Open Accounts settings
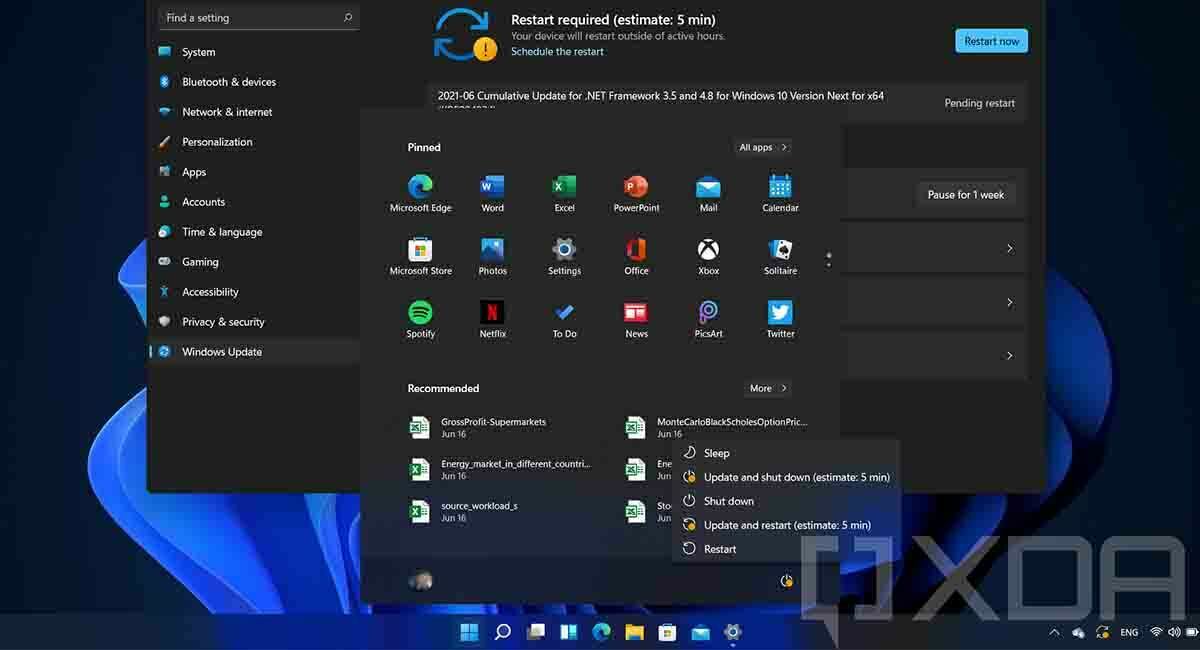Image resolution: width=1200 pixels, height=650 pixels. click(254, 202)
